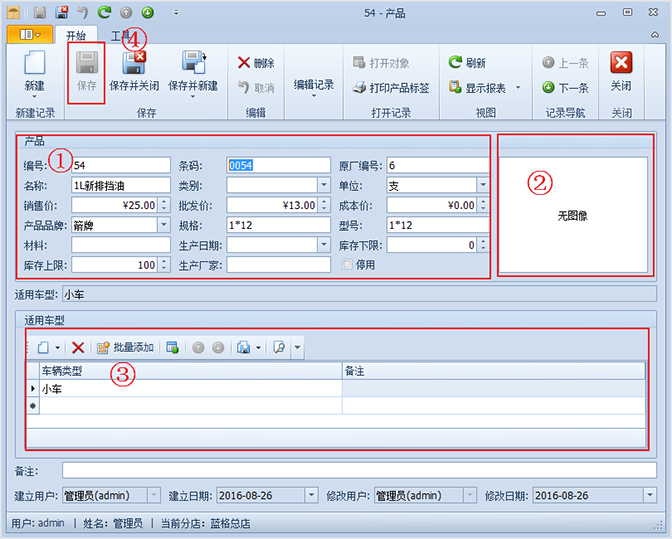Toggle the 停用 (Disabled) checkbox
The image size is (672, 539).
(x=348, y=265)
